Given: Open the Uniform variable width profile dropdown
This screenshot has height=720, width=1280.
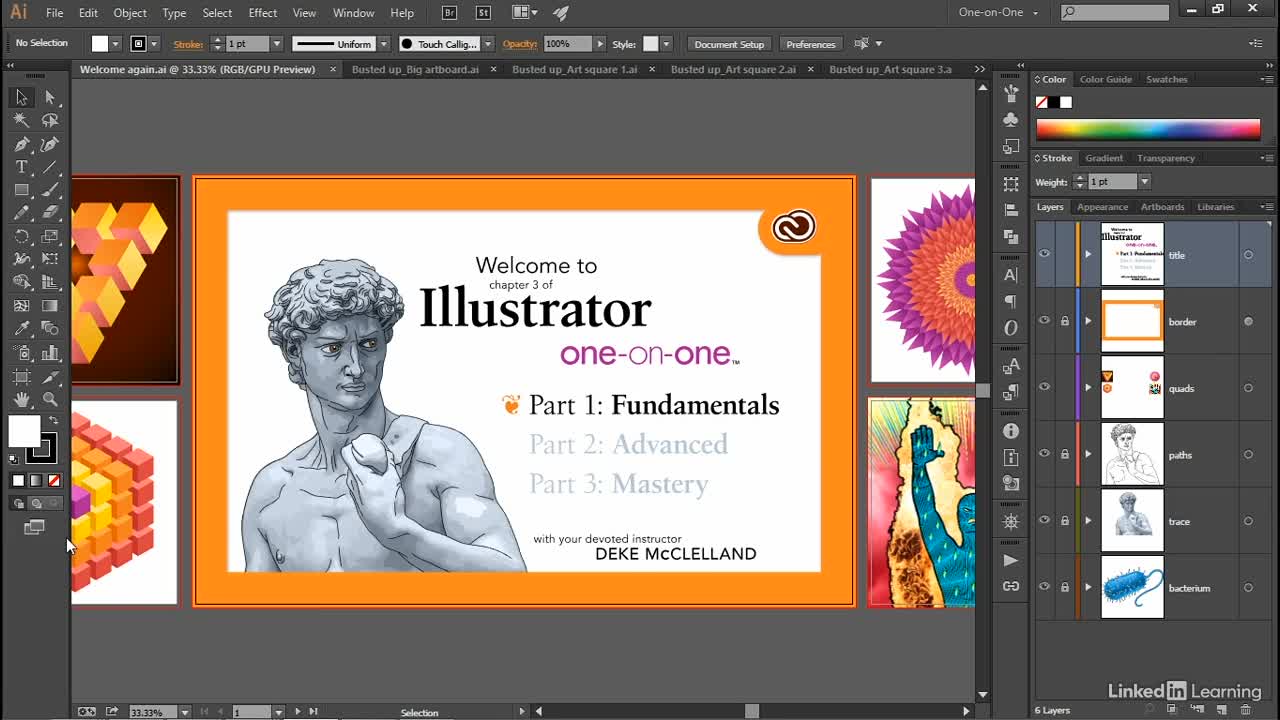Looking at the screenshot, I should (383, 44).
